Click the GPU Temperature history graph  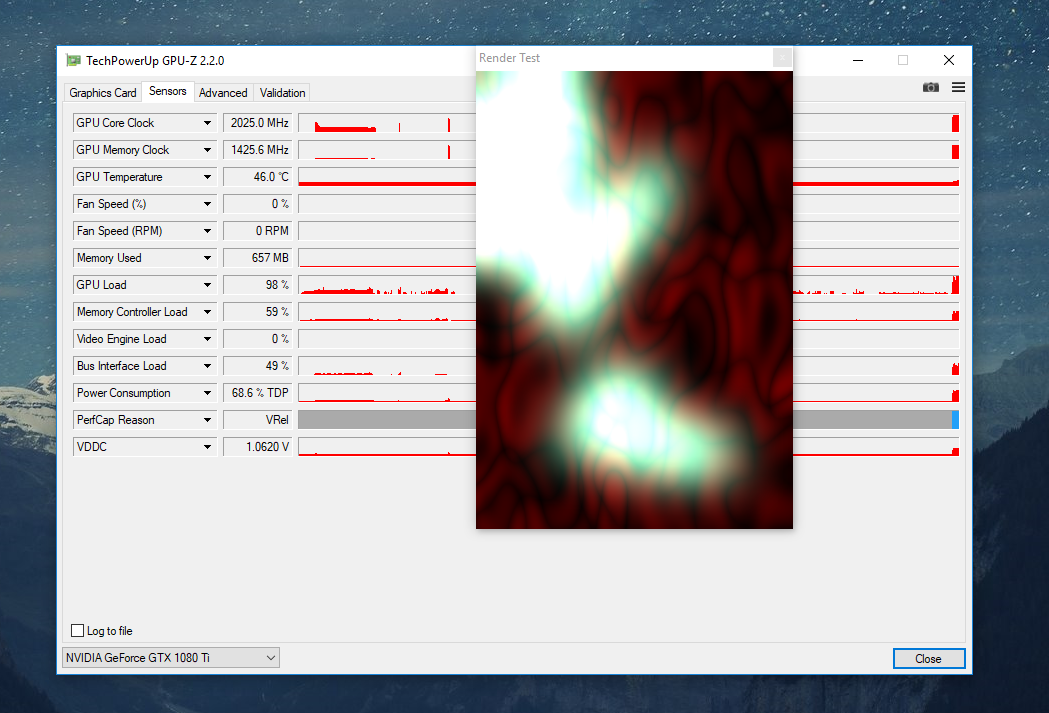(387, 177)
